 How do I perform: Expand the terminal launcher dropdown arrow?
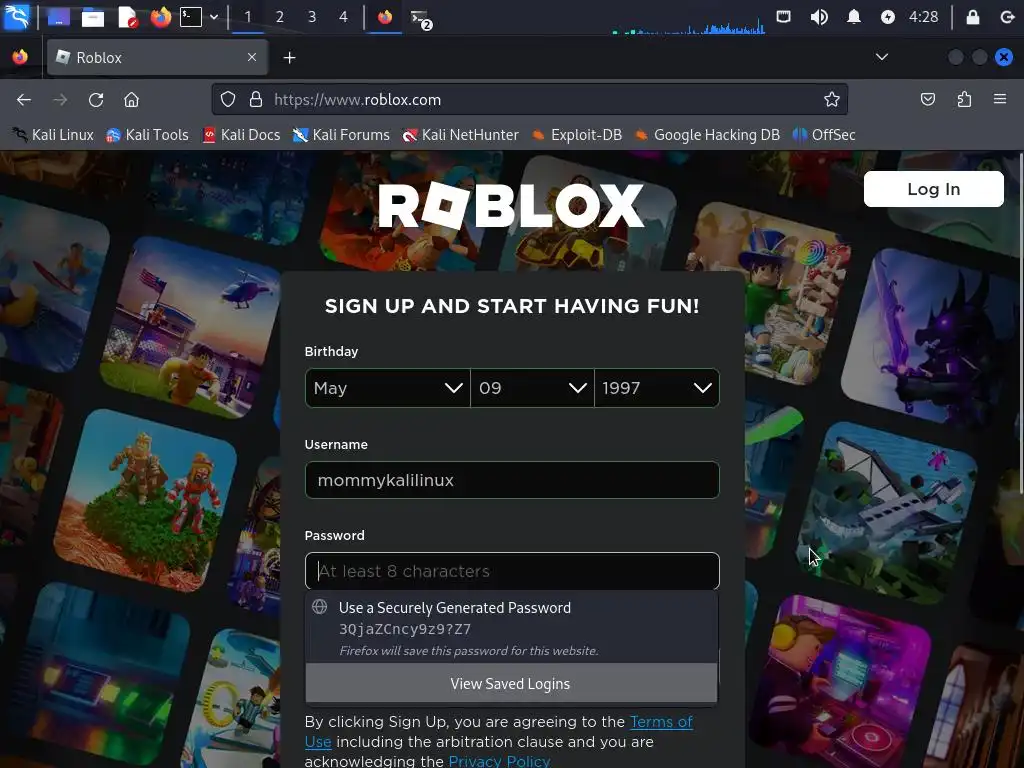coord(214,17)
